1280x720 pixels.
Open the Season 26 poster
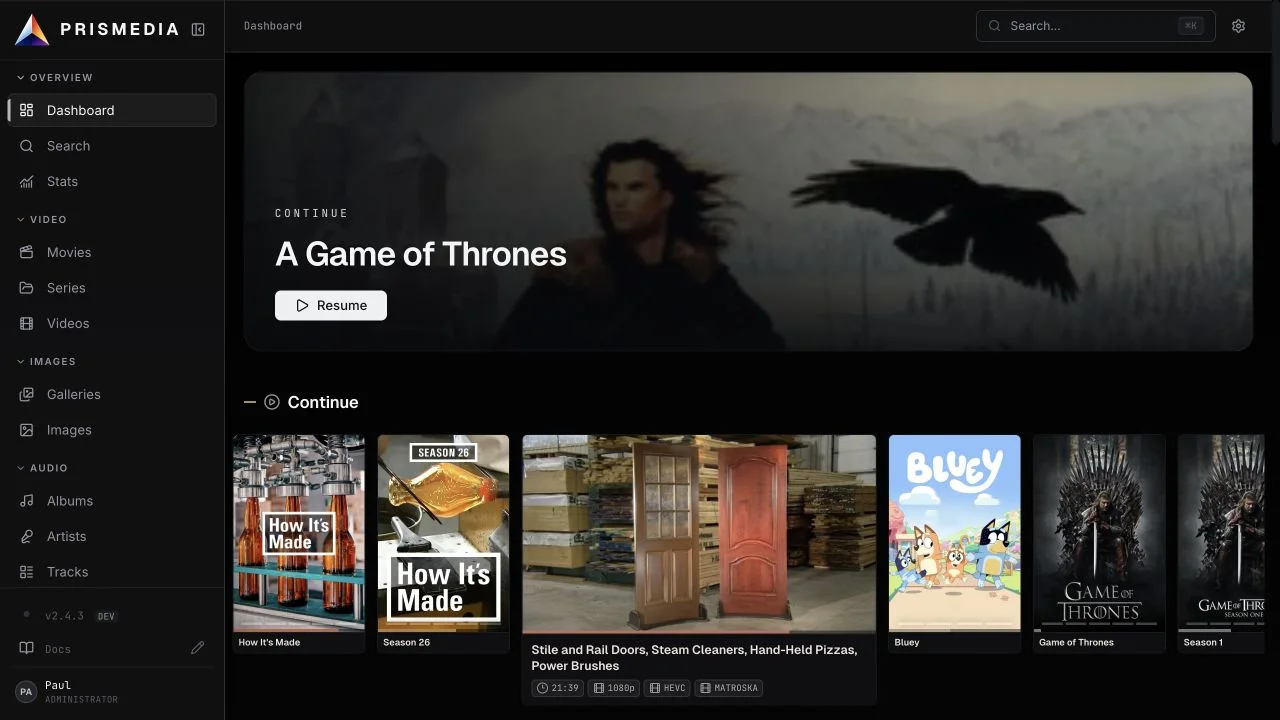pyautogui.click(x=443, y=533)
